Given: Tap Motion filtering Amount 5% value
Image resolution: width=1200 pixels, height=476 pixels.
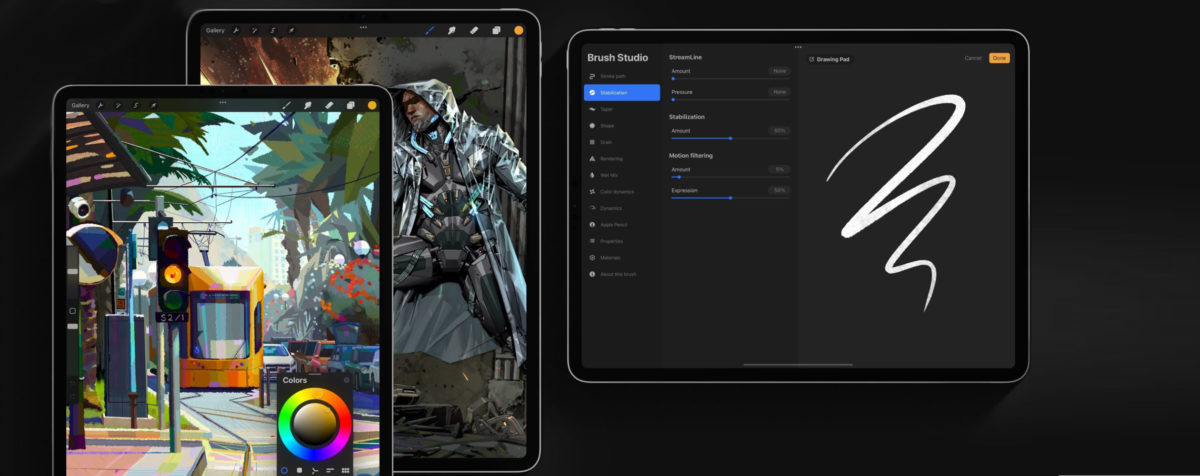Looking at the screenshot, I should tap(779, 170).
